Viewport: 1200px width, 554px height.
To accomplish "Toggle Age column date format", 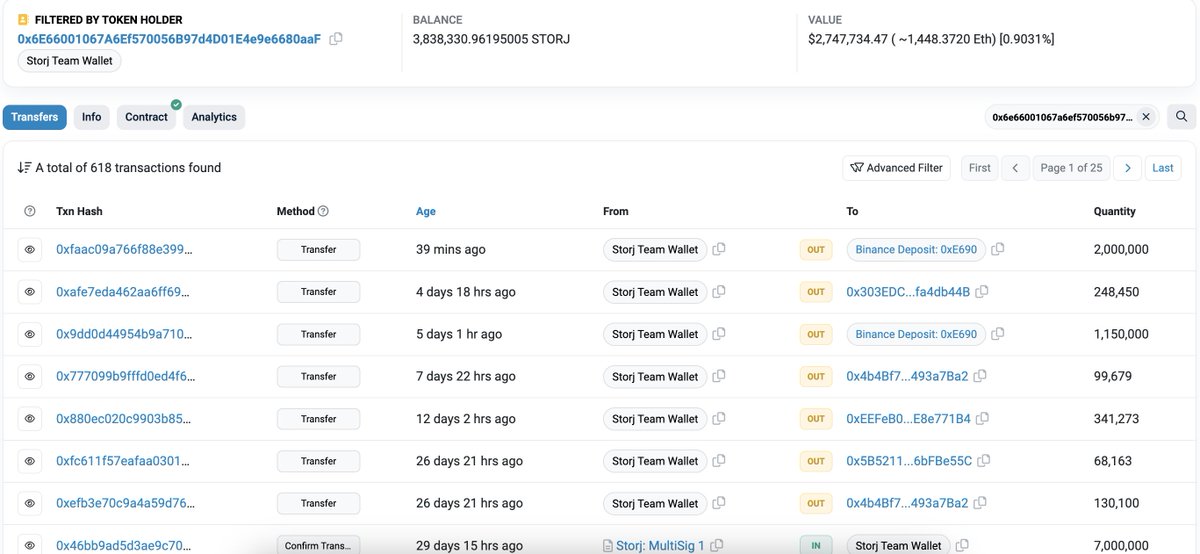I will pyautogui.click(x=426, y=211).
